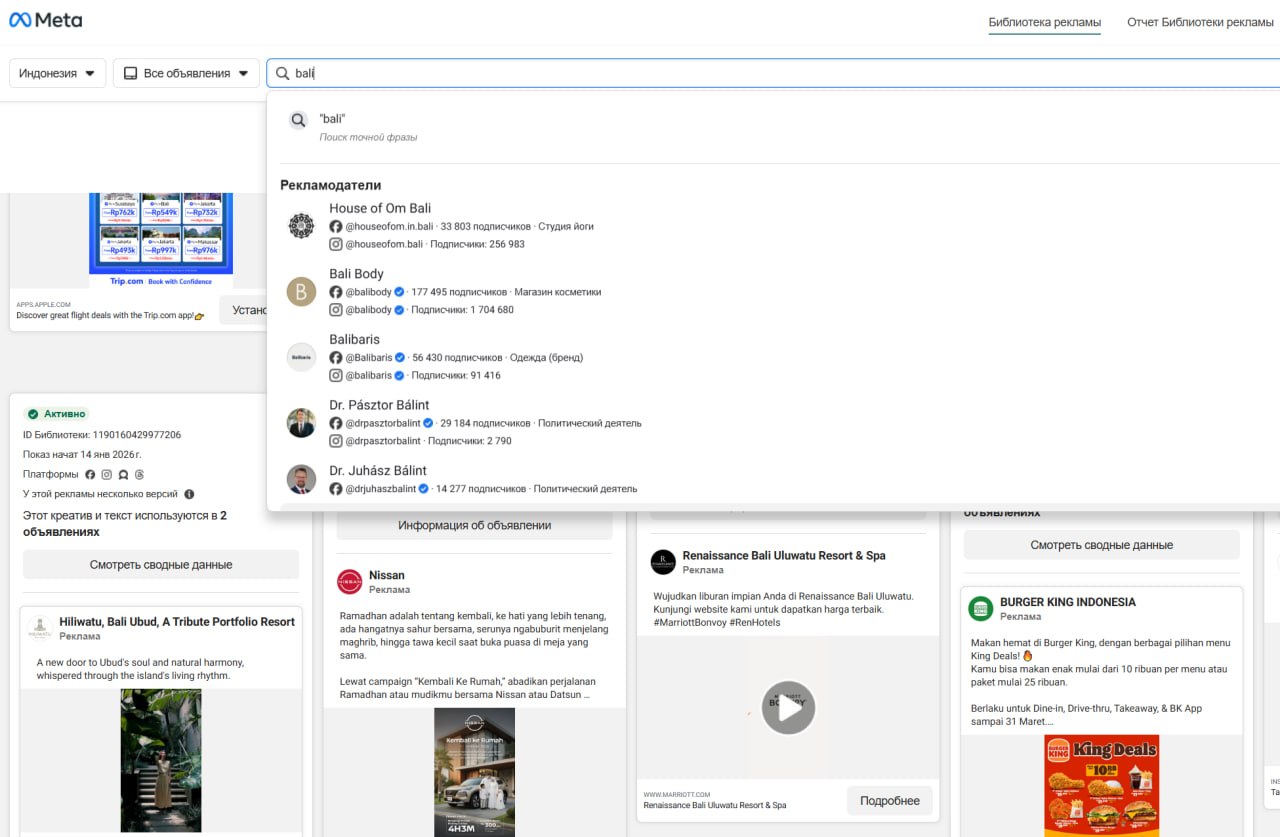The image size is (1280, 837).
Task: Select House of Om Bali advertiser suggestion
Action: (x=773, y=226)
